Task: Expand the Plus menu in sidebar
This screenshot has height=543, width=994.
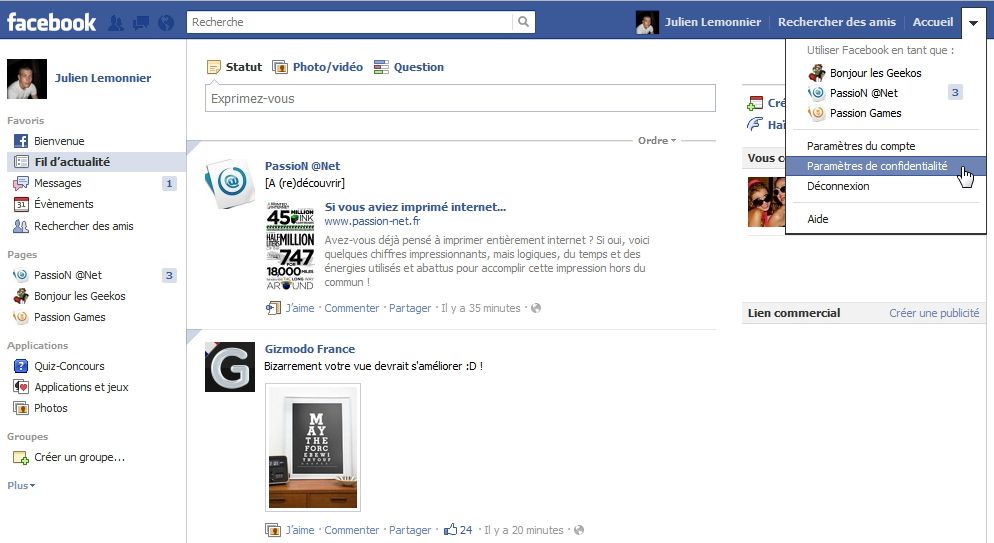Action: 21,485
